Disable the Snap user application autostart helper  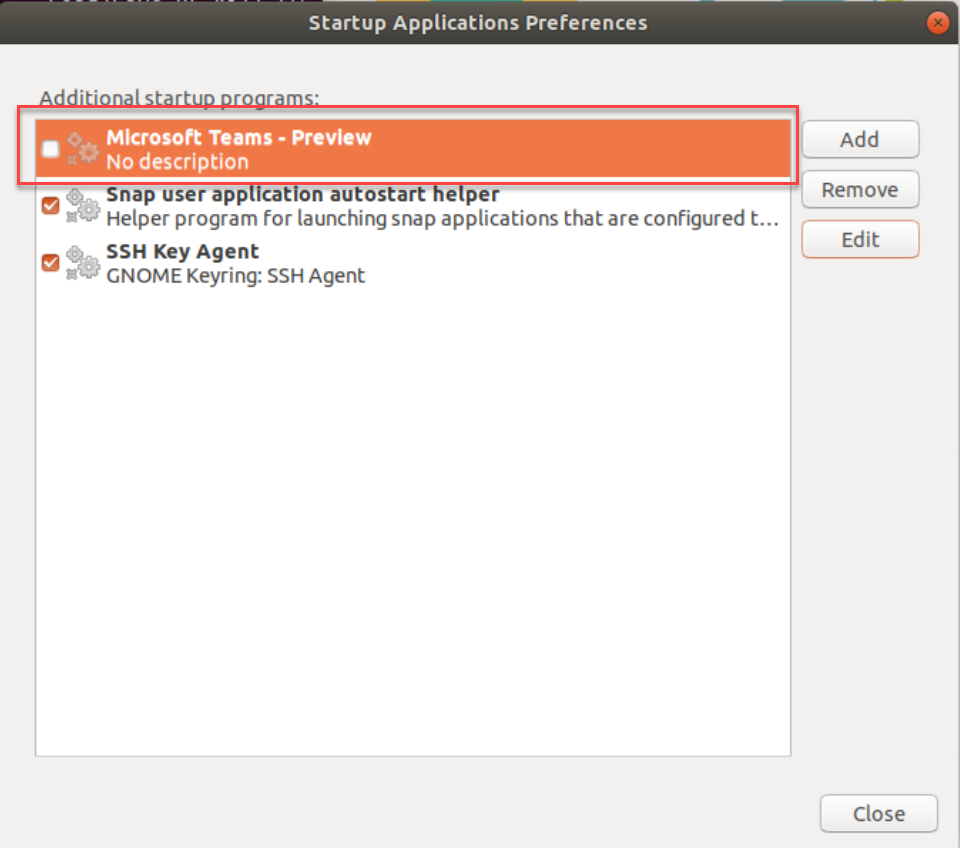pyautogui.click(x=49, y=204)
